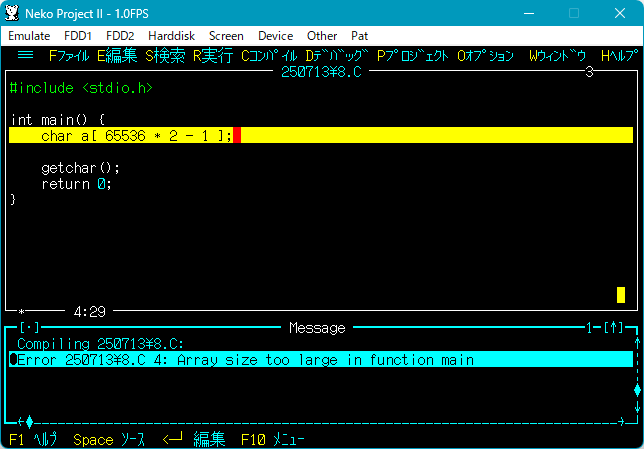Open the Hヘルプ (Help) menu

point(619,55)
